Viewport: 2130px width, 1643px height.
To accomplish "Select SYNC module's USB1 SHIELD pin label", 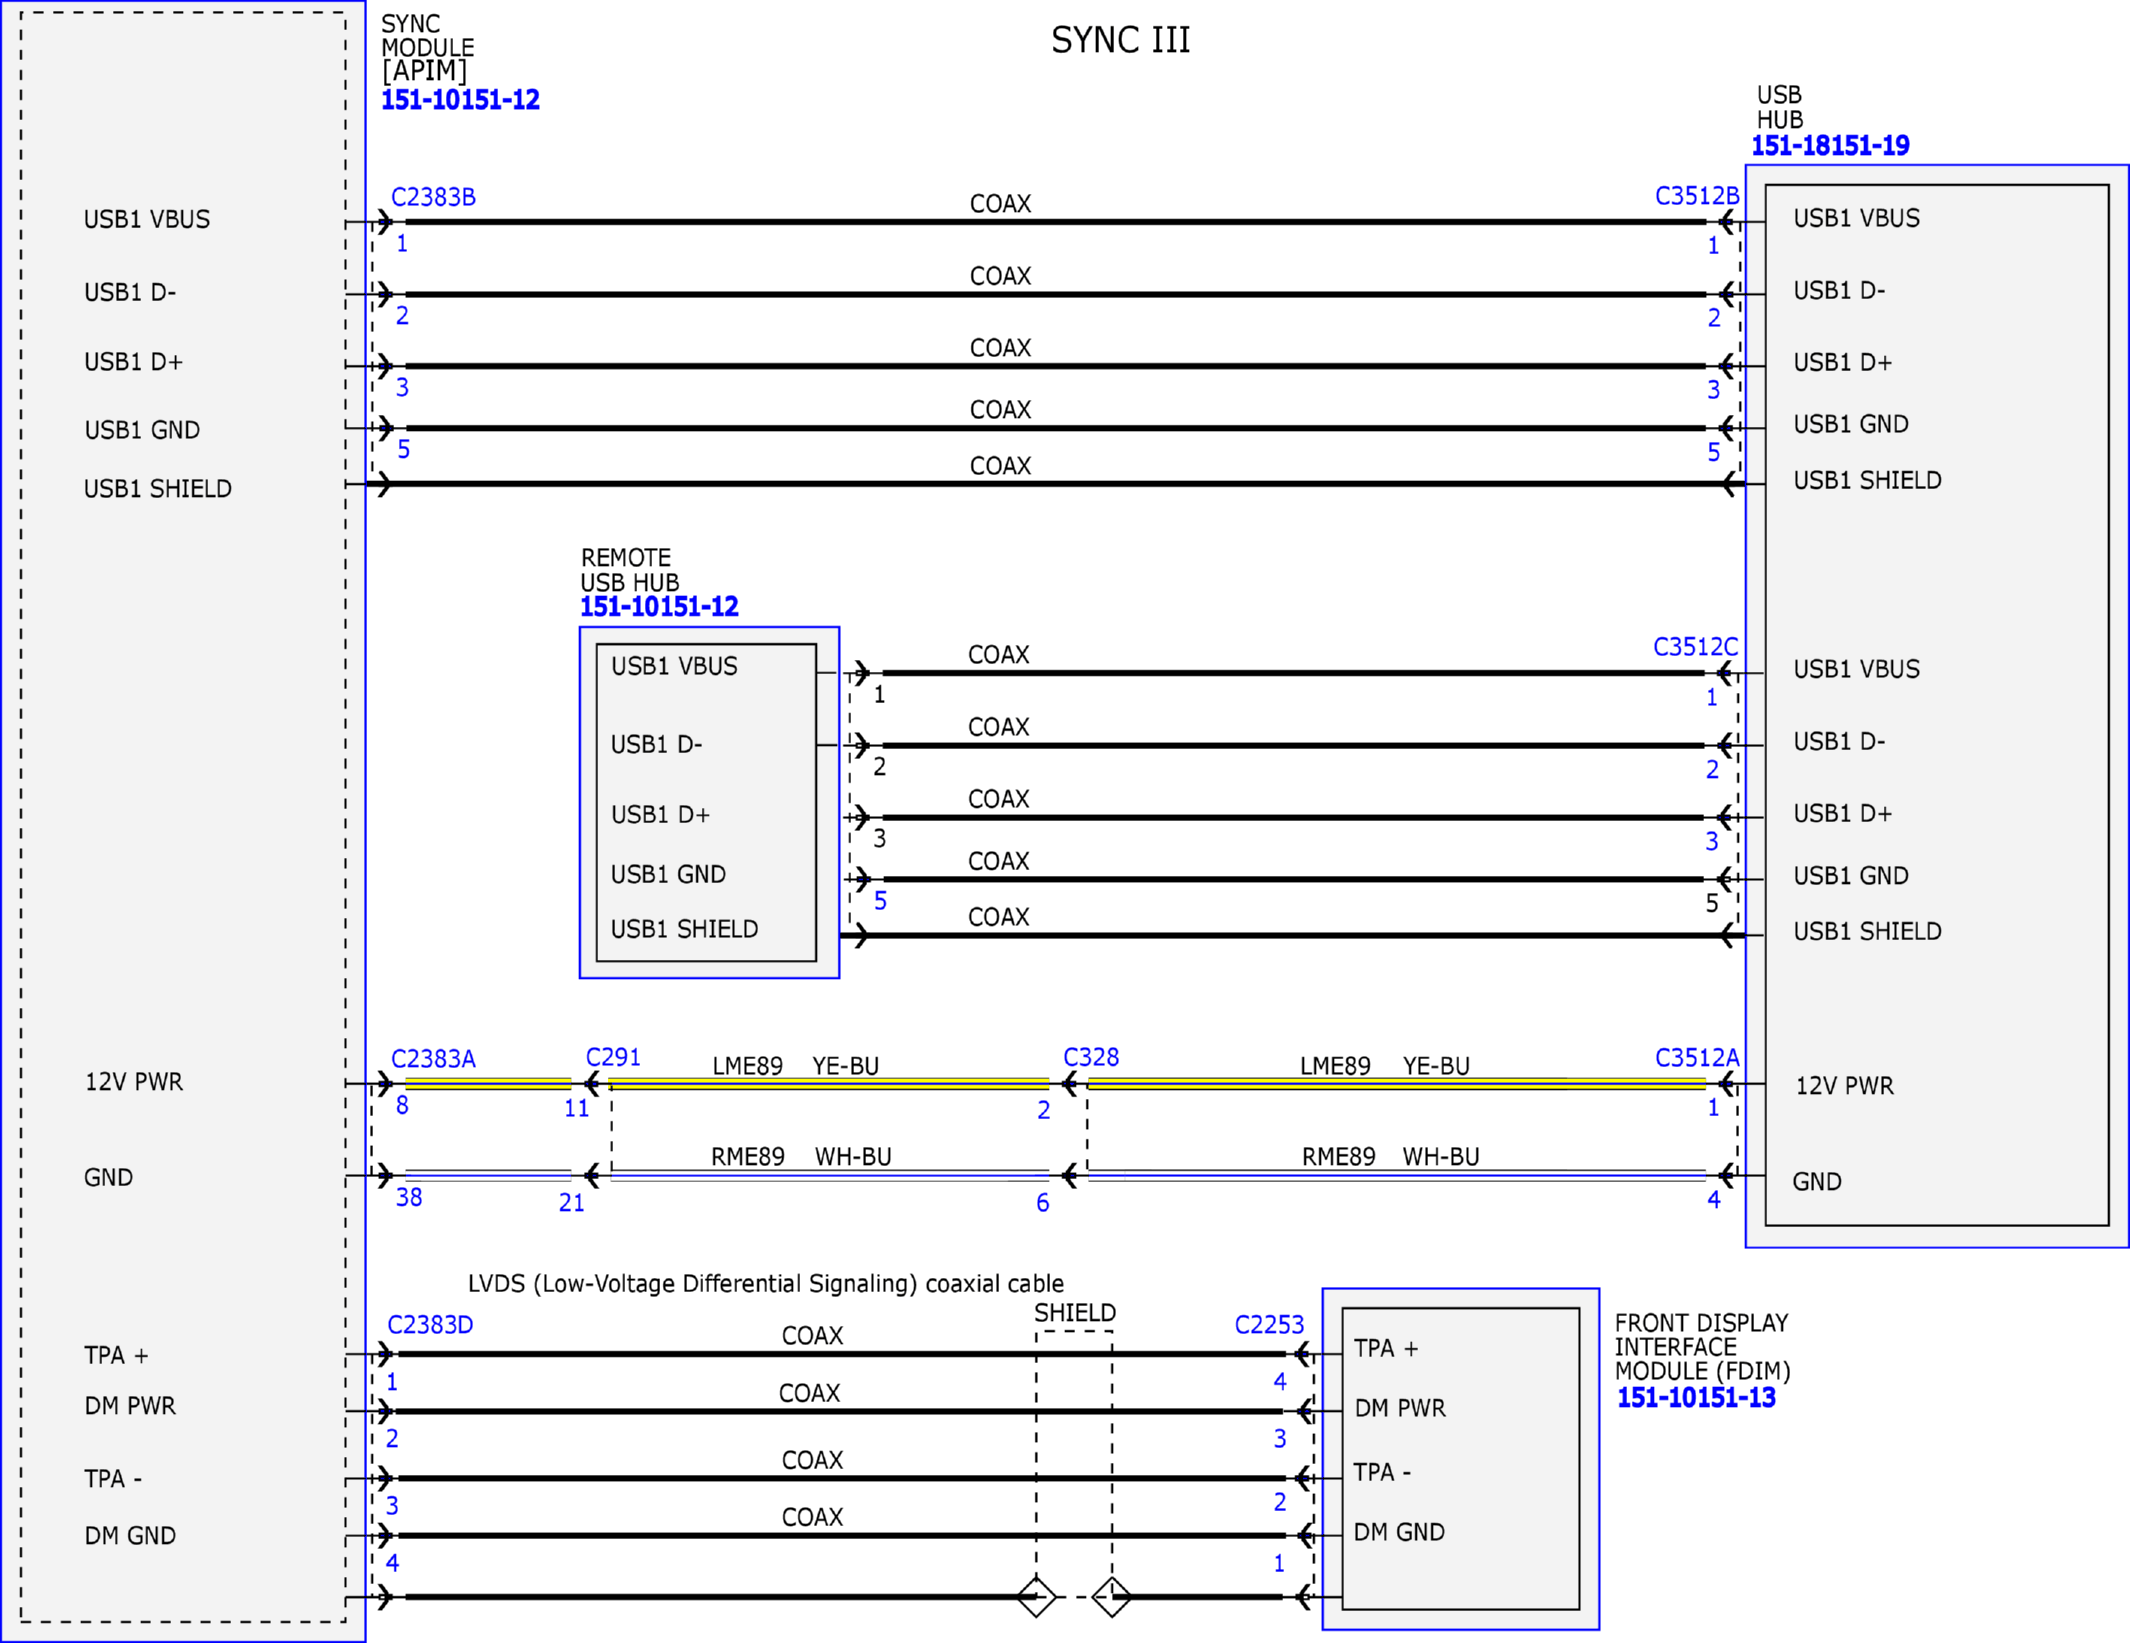I will [158, 489].
